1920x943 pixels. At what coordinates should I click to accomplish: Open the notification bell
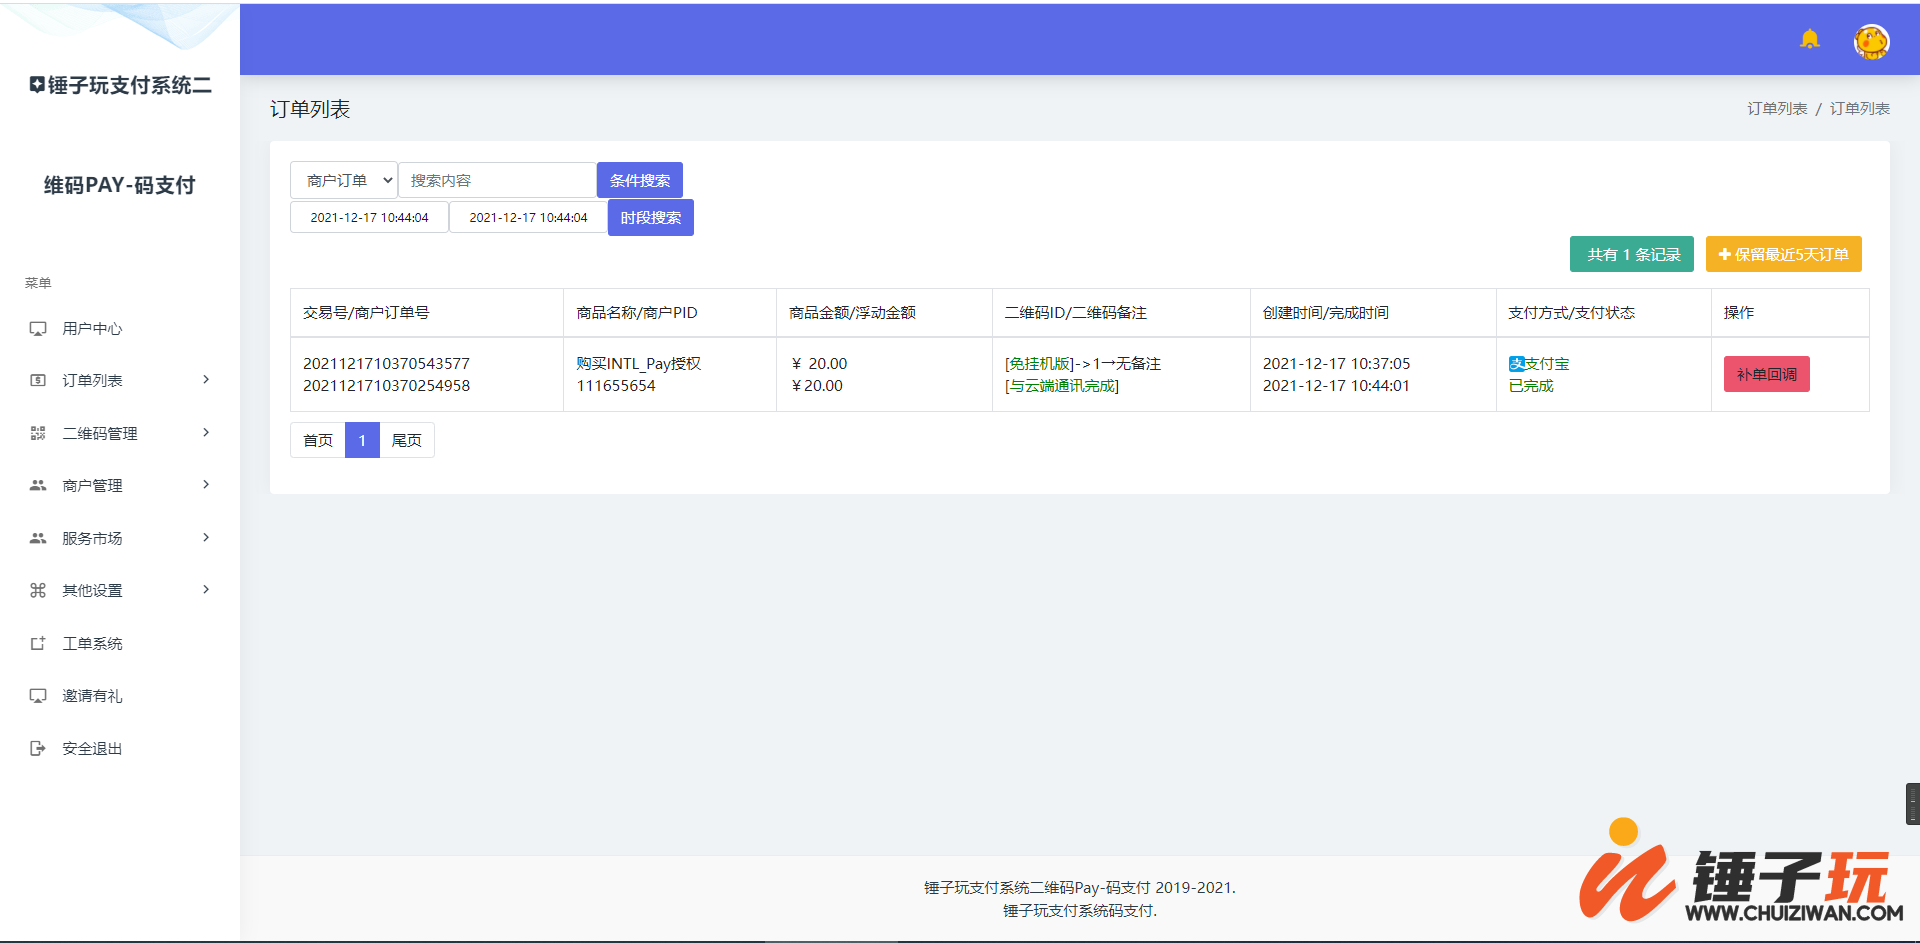click(x=1809, y=40)
